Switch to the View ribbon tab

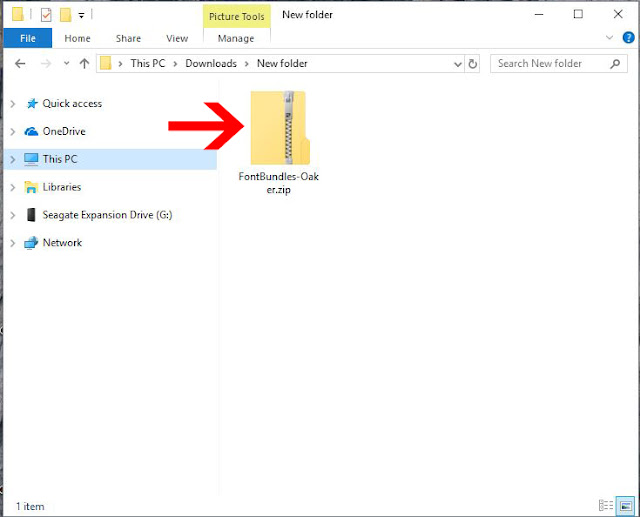[x=177, y=38]
